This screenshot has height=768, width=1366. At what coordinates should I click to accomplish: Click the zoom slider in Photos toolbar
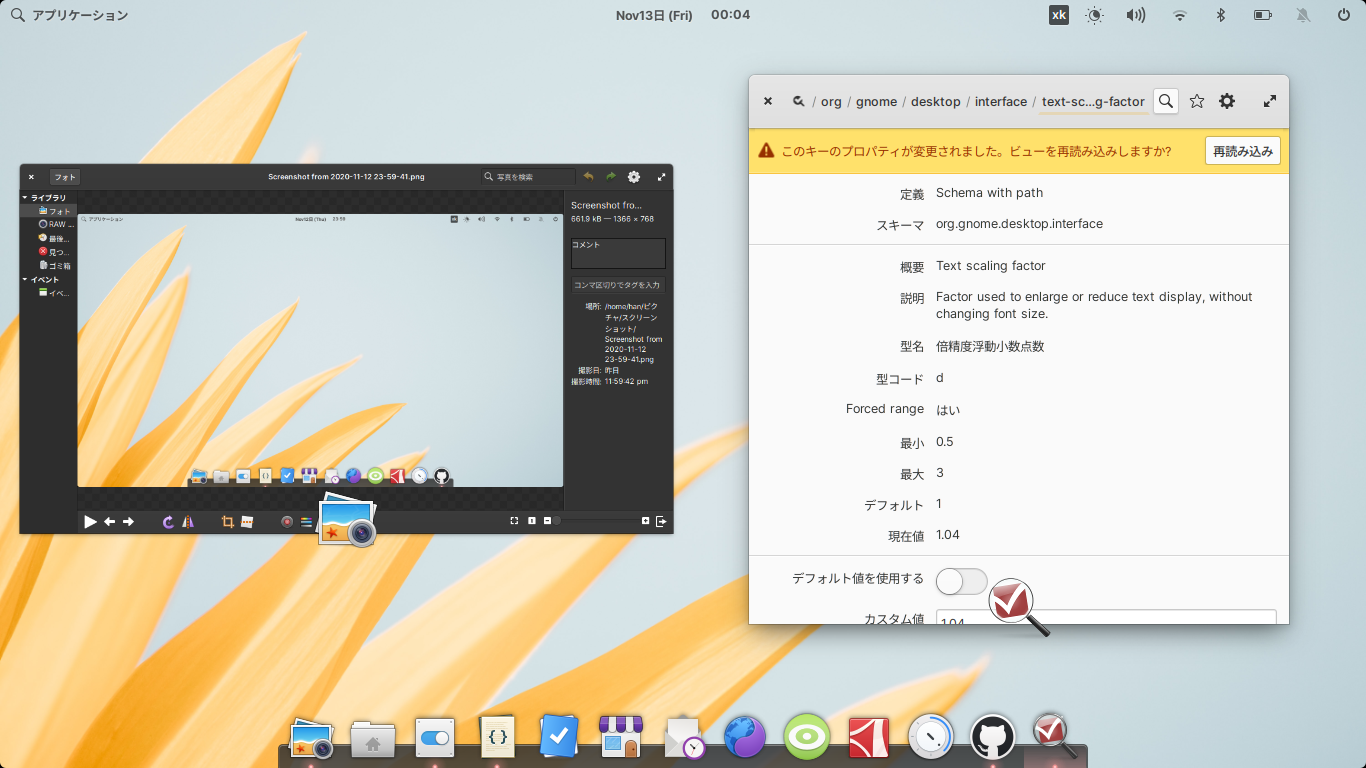[597, 521]
